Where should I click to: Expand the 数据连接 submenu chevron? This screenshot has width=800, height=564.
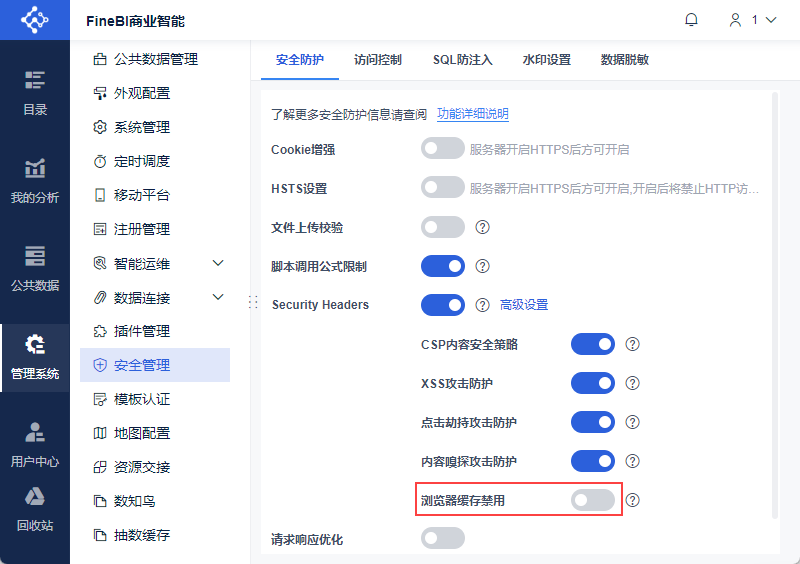pyautogui.click(x=218, y=297)
